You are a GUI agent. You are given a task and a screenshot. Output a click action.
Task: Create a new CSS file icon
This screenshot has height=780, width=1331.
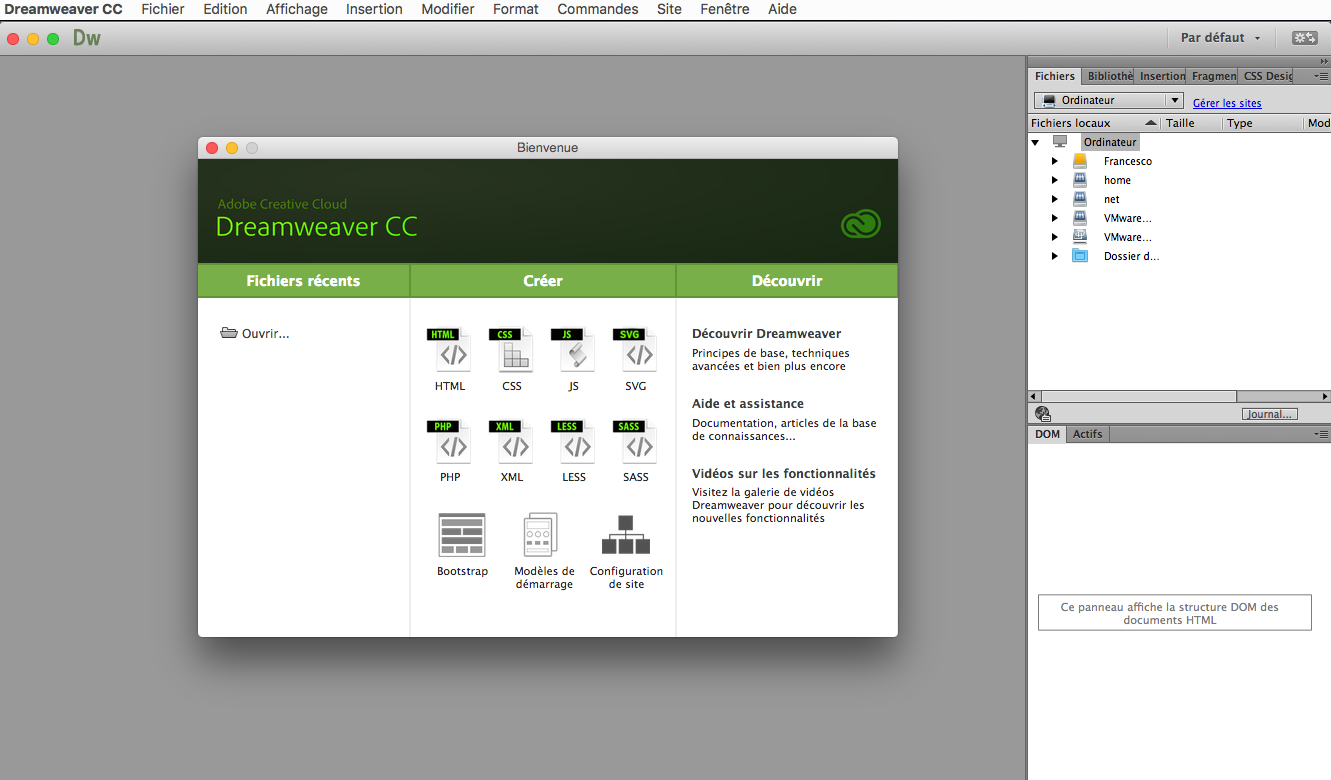(x=511, y=350)
